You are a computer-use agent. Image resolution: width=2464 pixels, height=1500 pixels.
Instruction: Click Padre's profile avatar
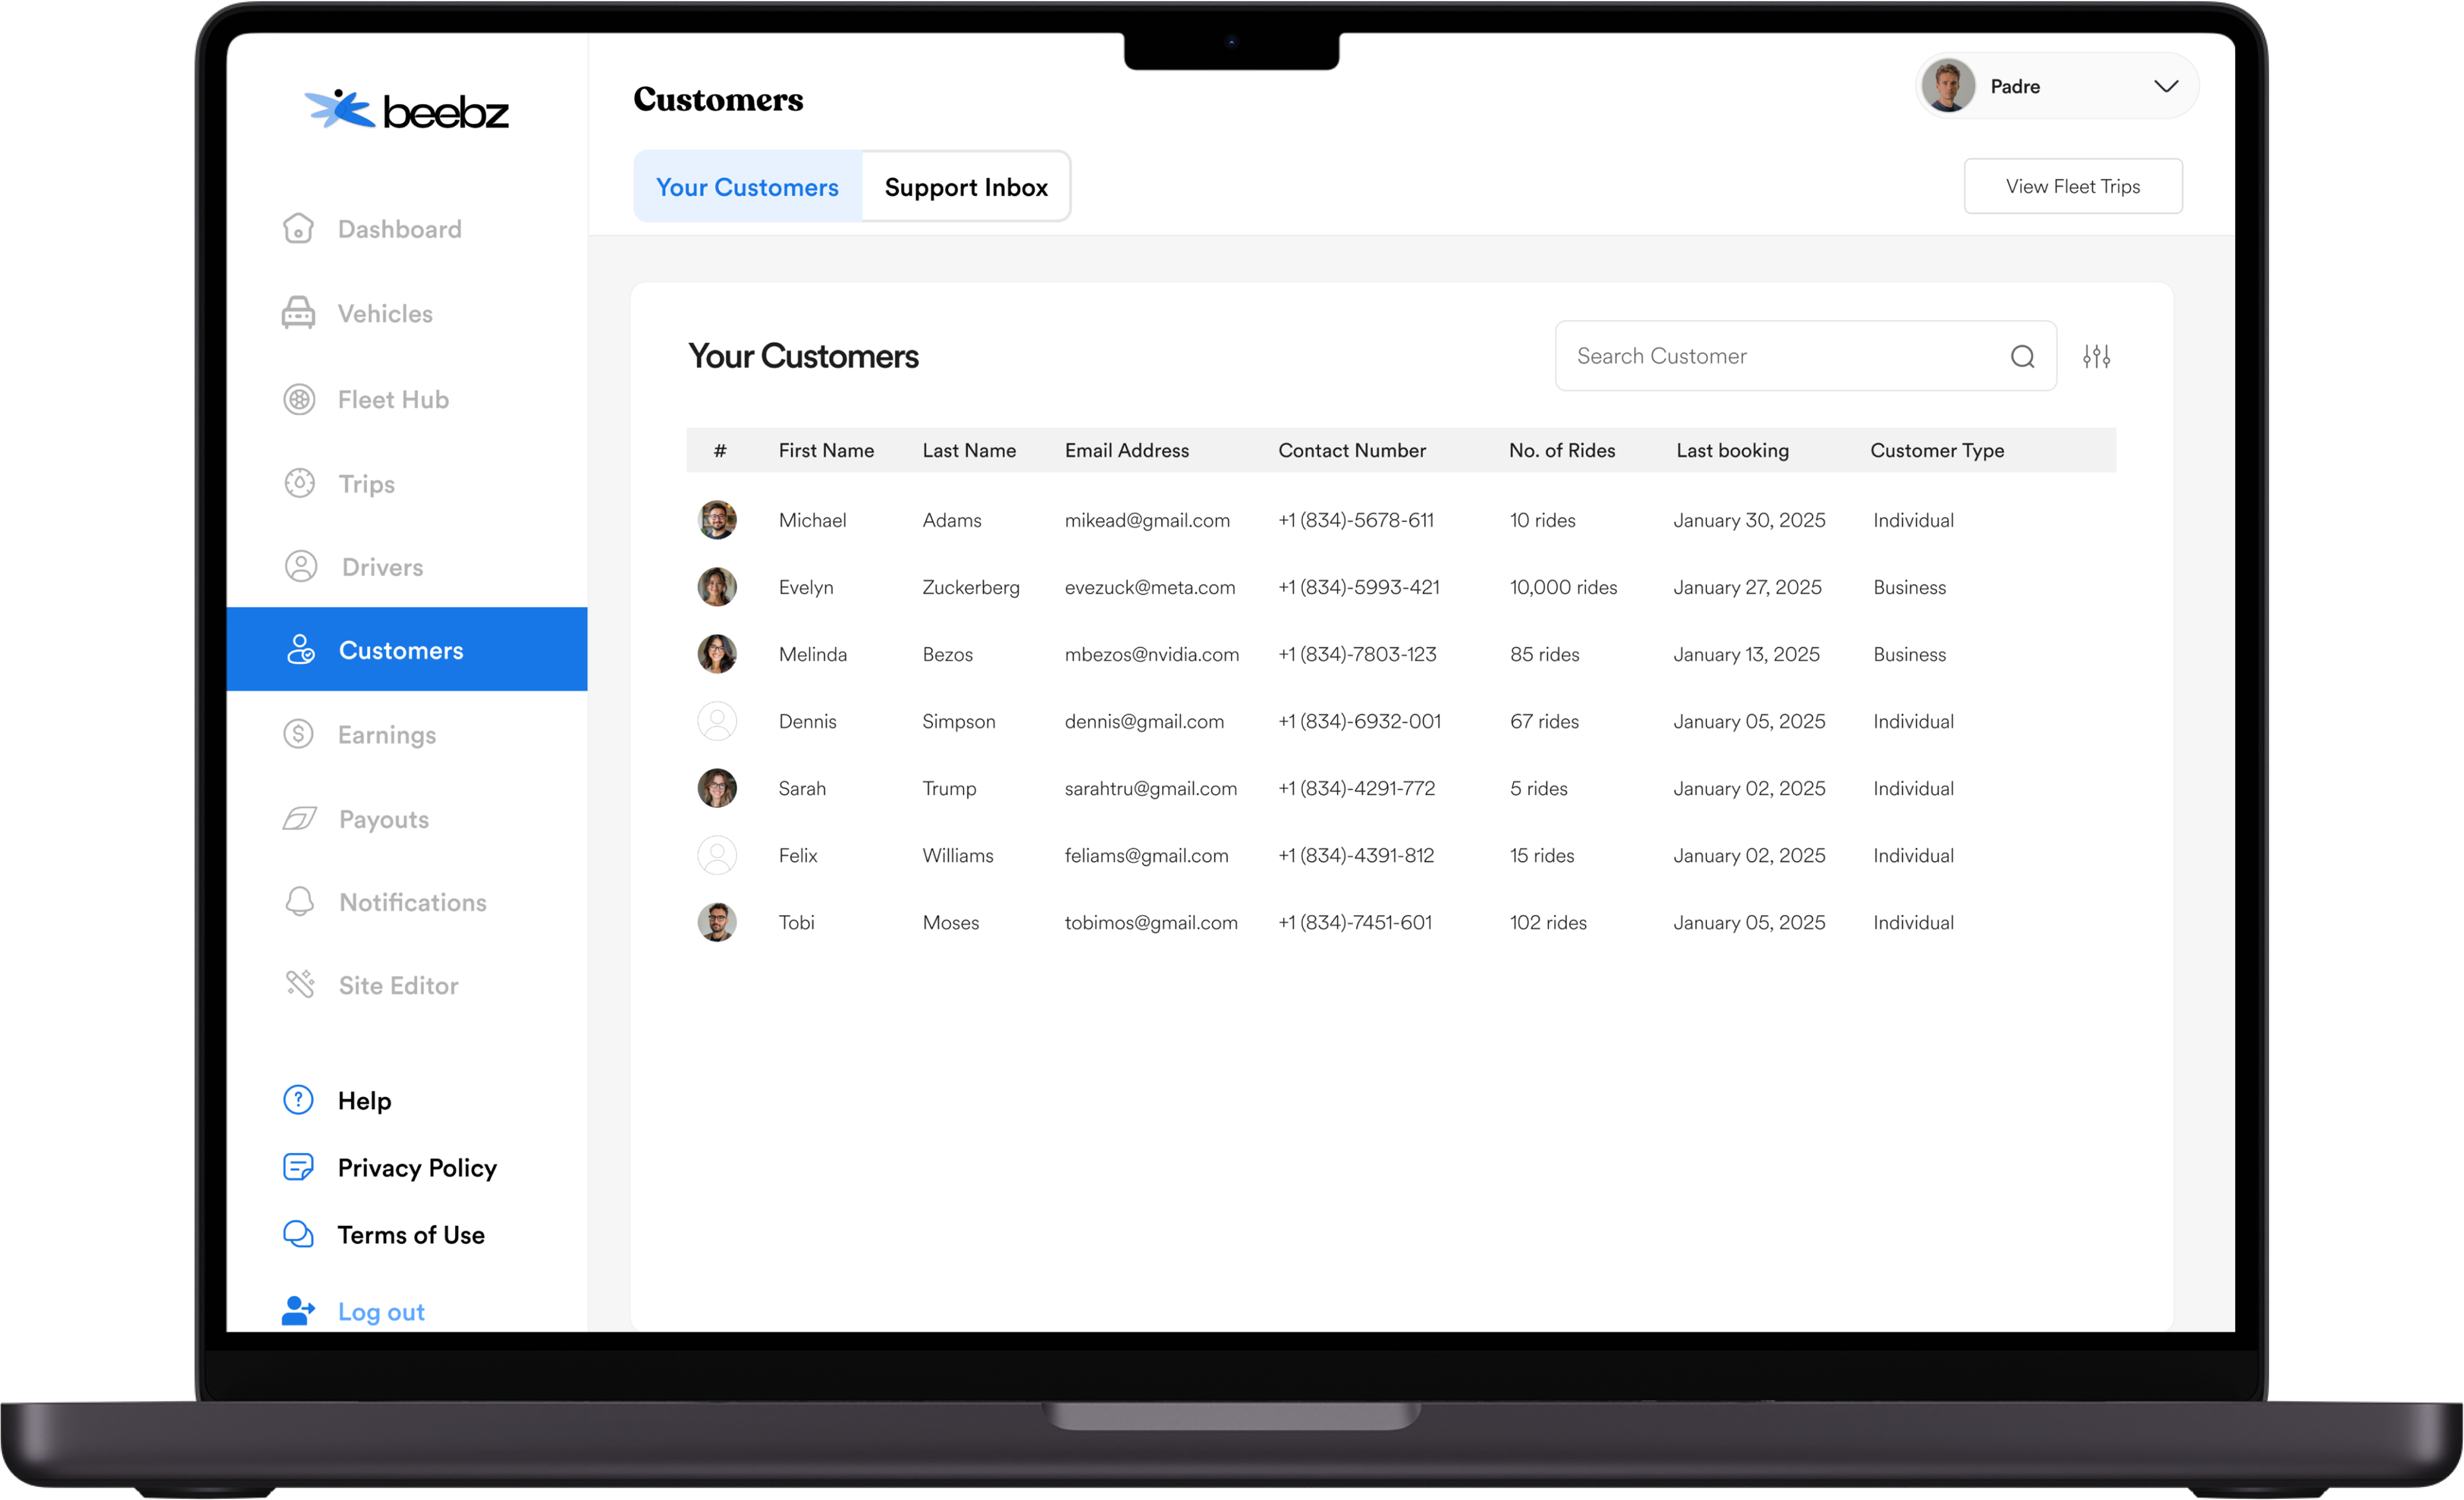click(x=1947, y=86)
